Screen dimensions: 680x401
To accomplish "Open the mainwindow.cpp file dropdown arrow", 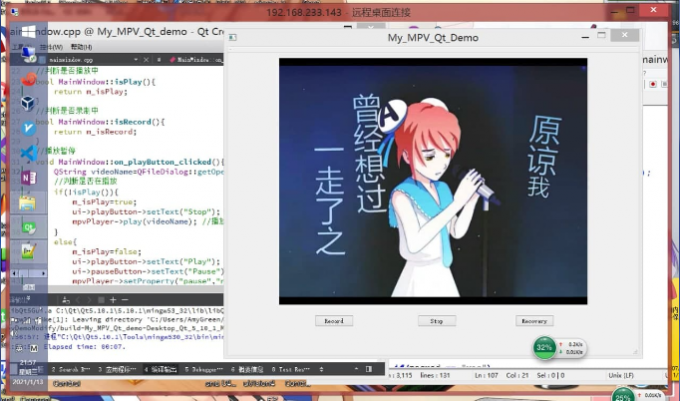I will point(136,60).
